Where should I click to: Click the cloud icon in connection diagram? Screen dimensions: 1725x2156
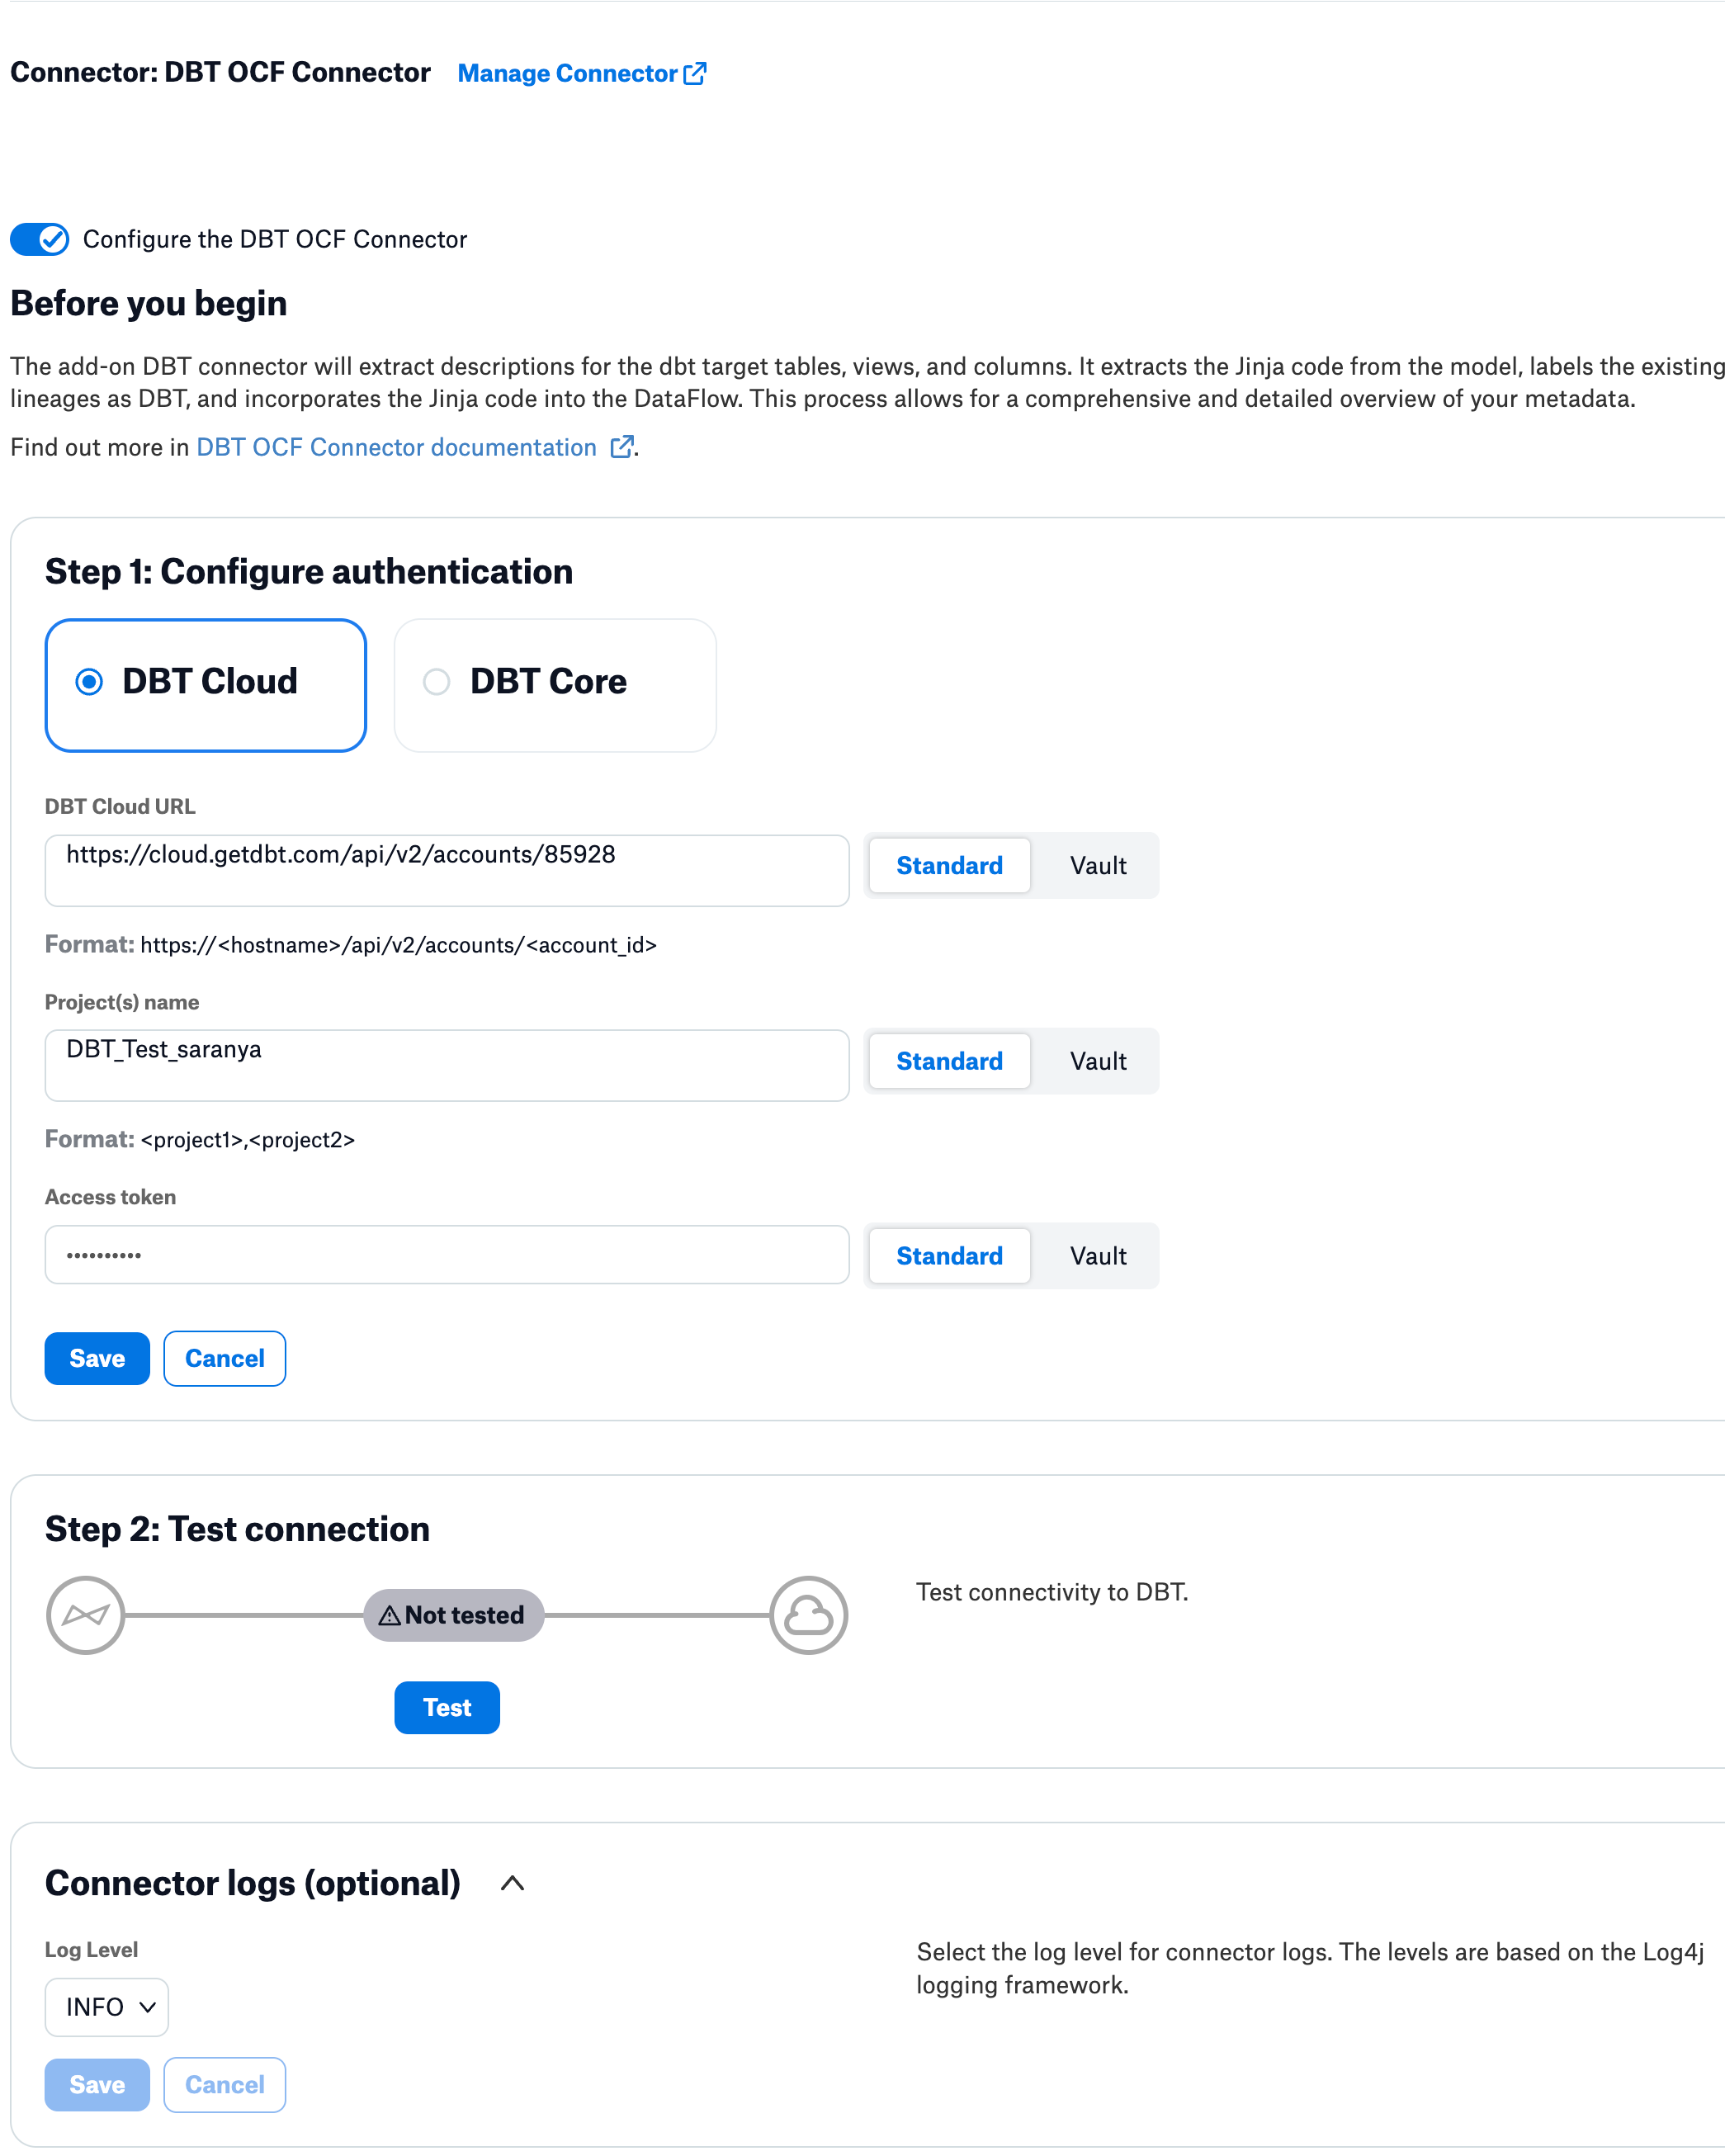(x=808, y=1615)
